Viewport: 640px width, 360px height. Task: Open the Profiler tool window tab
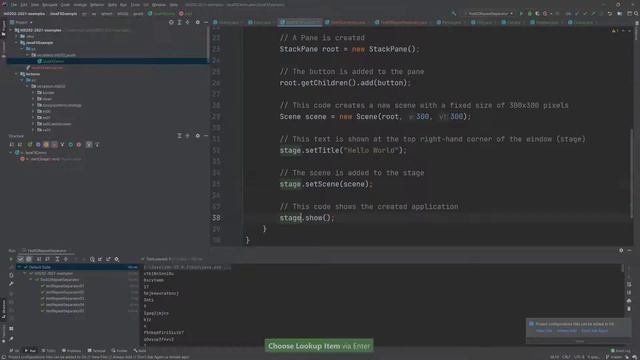tap(120, 351)
